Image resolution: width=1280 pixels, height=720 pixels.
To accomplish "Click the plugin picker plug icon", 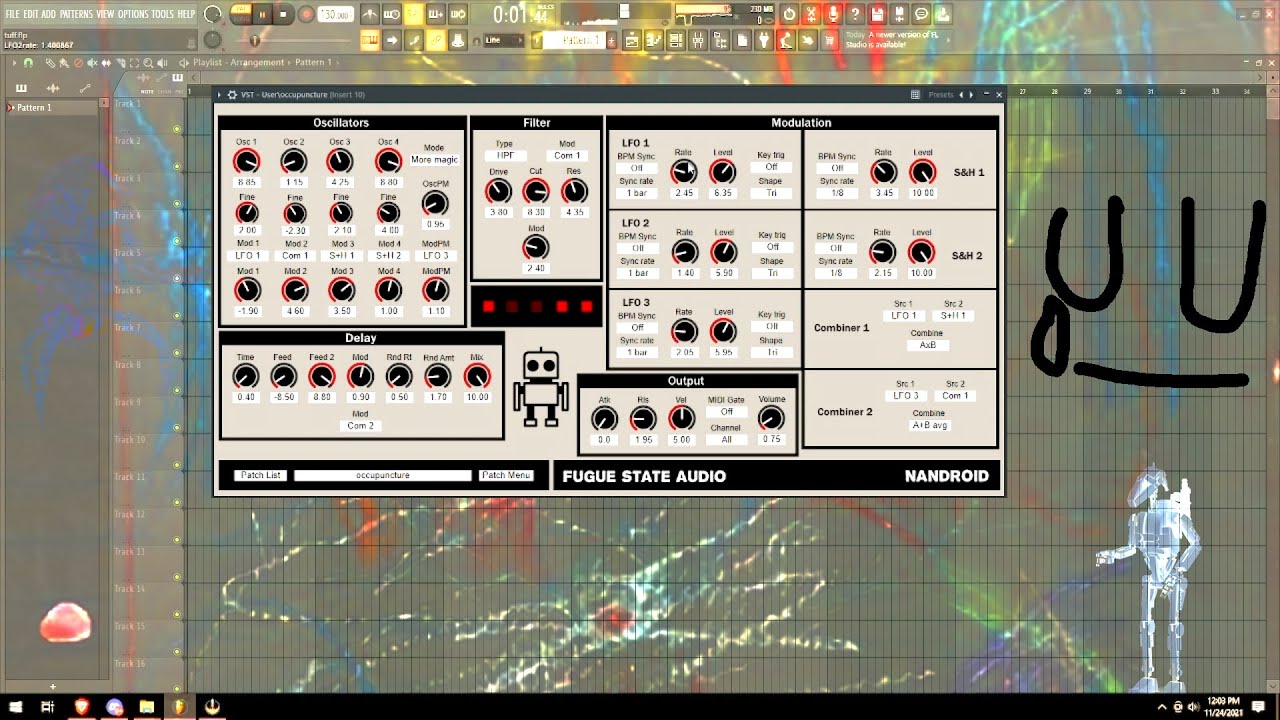I will (x=765, y=40).
